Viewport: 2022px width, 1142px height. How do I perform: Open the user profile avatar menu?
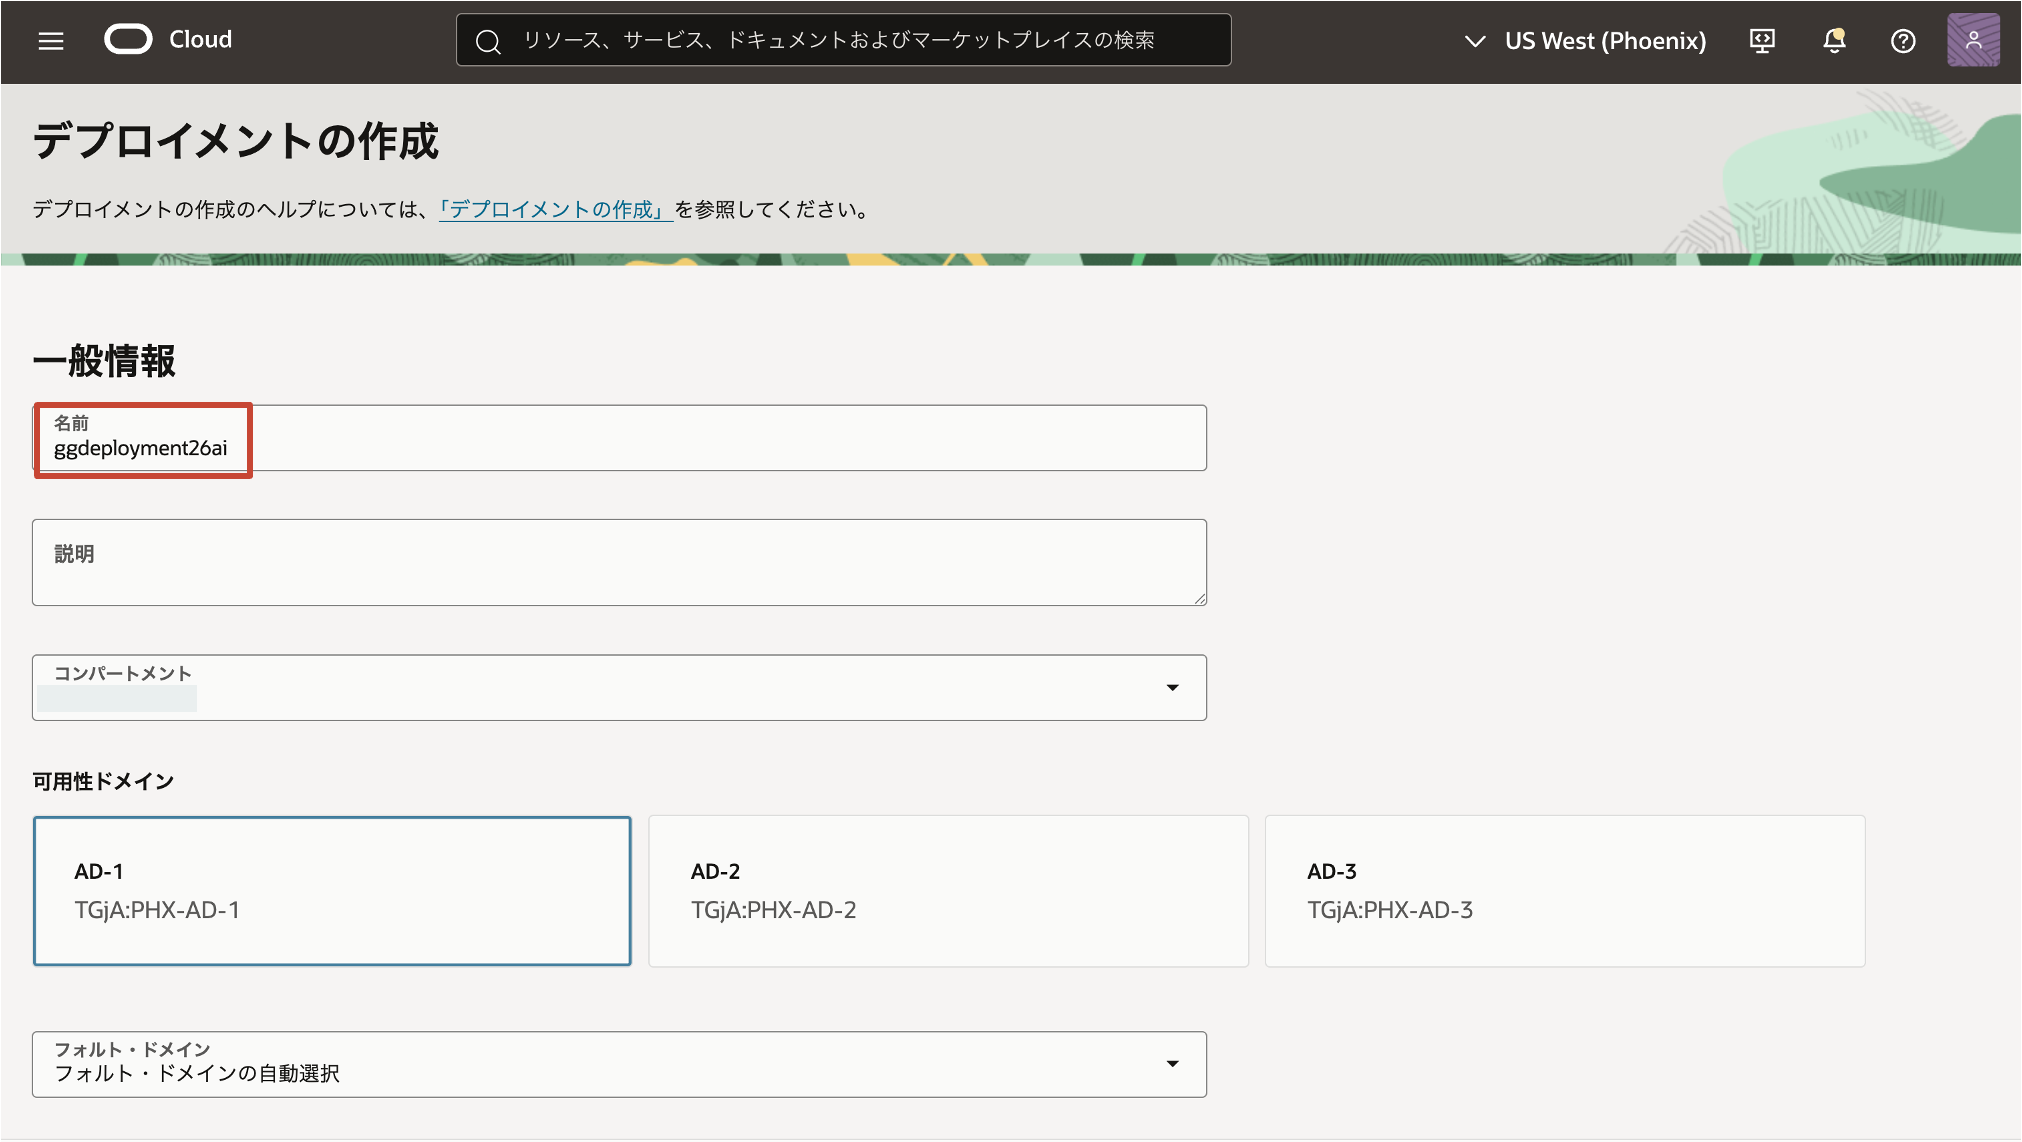pos(1973,41)
